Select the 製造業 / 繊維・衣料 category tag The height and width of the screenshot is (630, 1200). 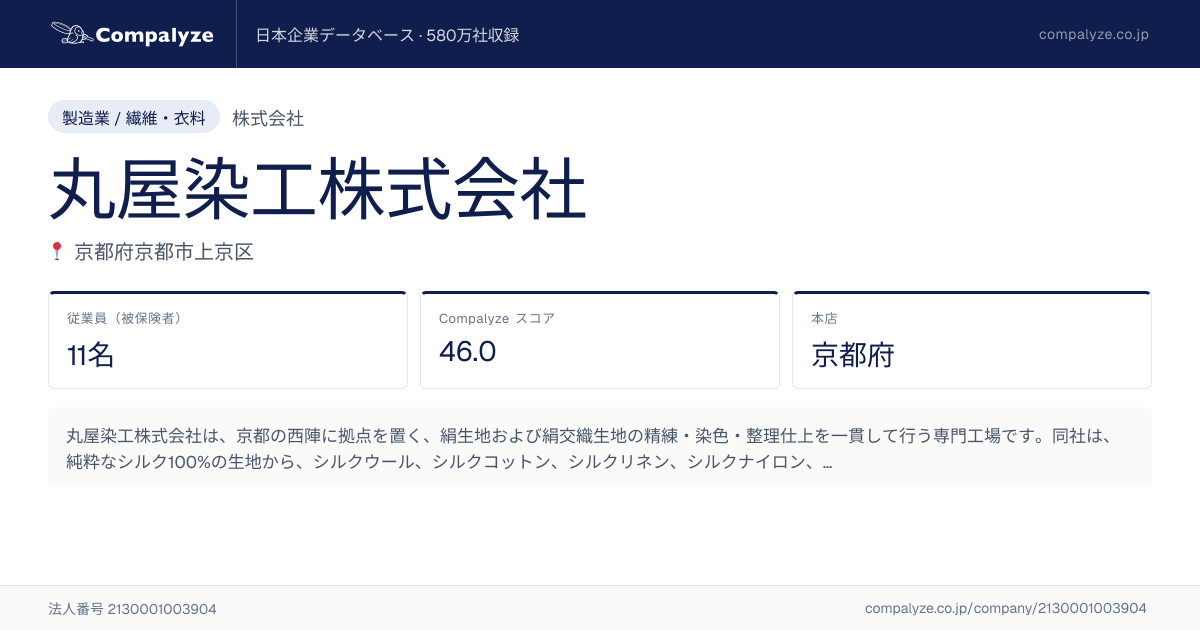pos(134,117)
